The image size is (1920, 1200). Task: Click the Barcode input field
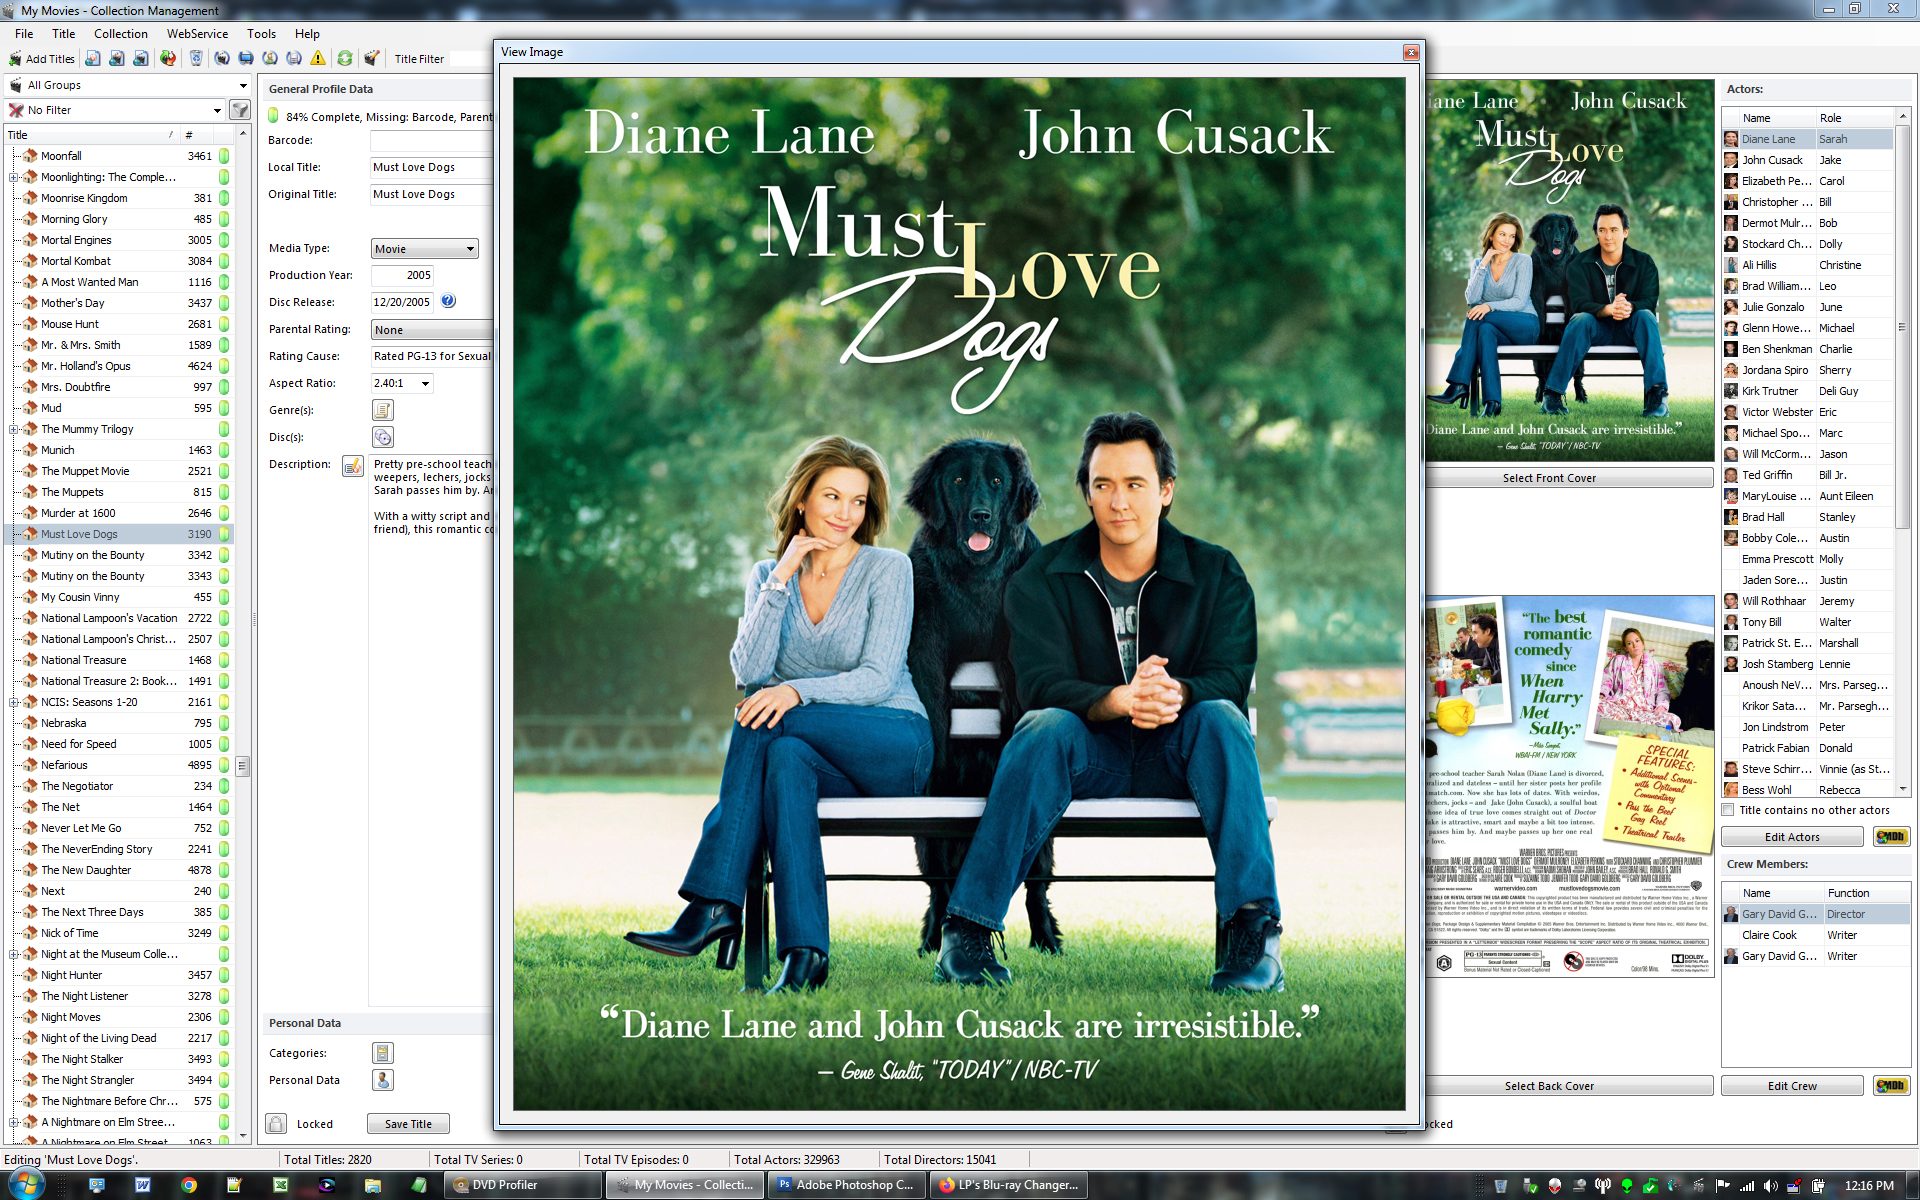coord(432,140)
